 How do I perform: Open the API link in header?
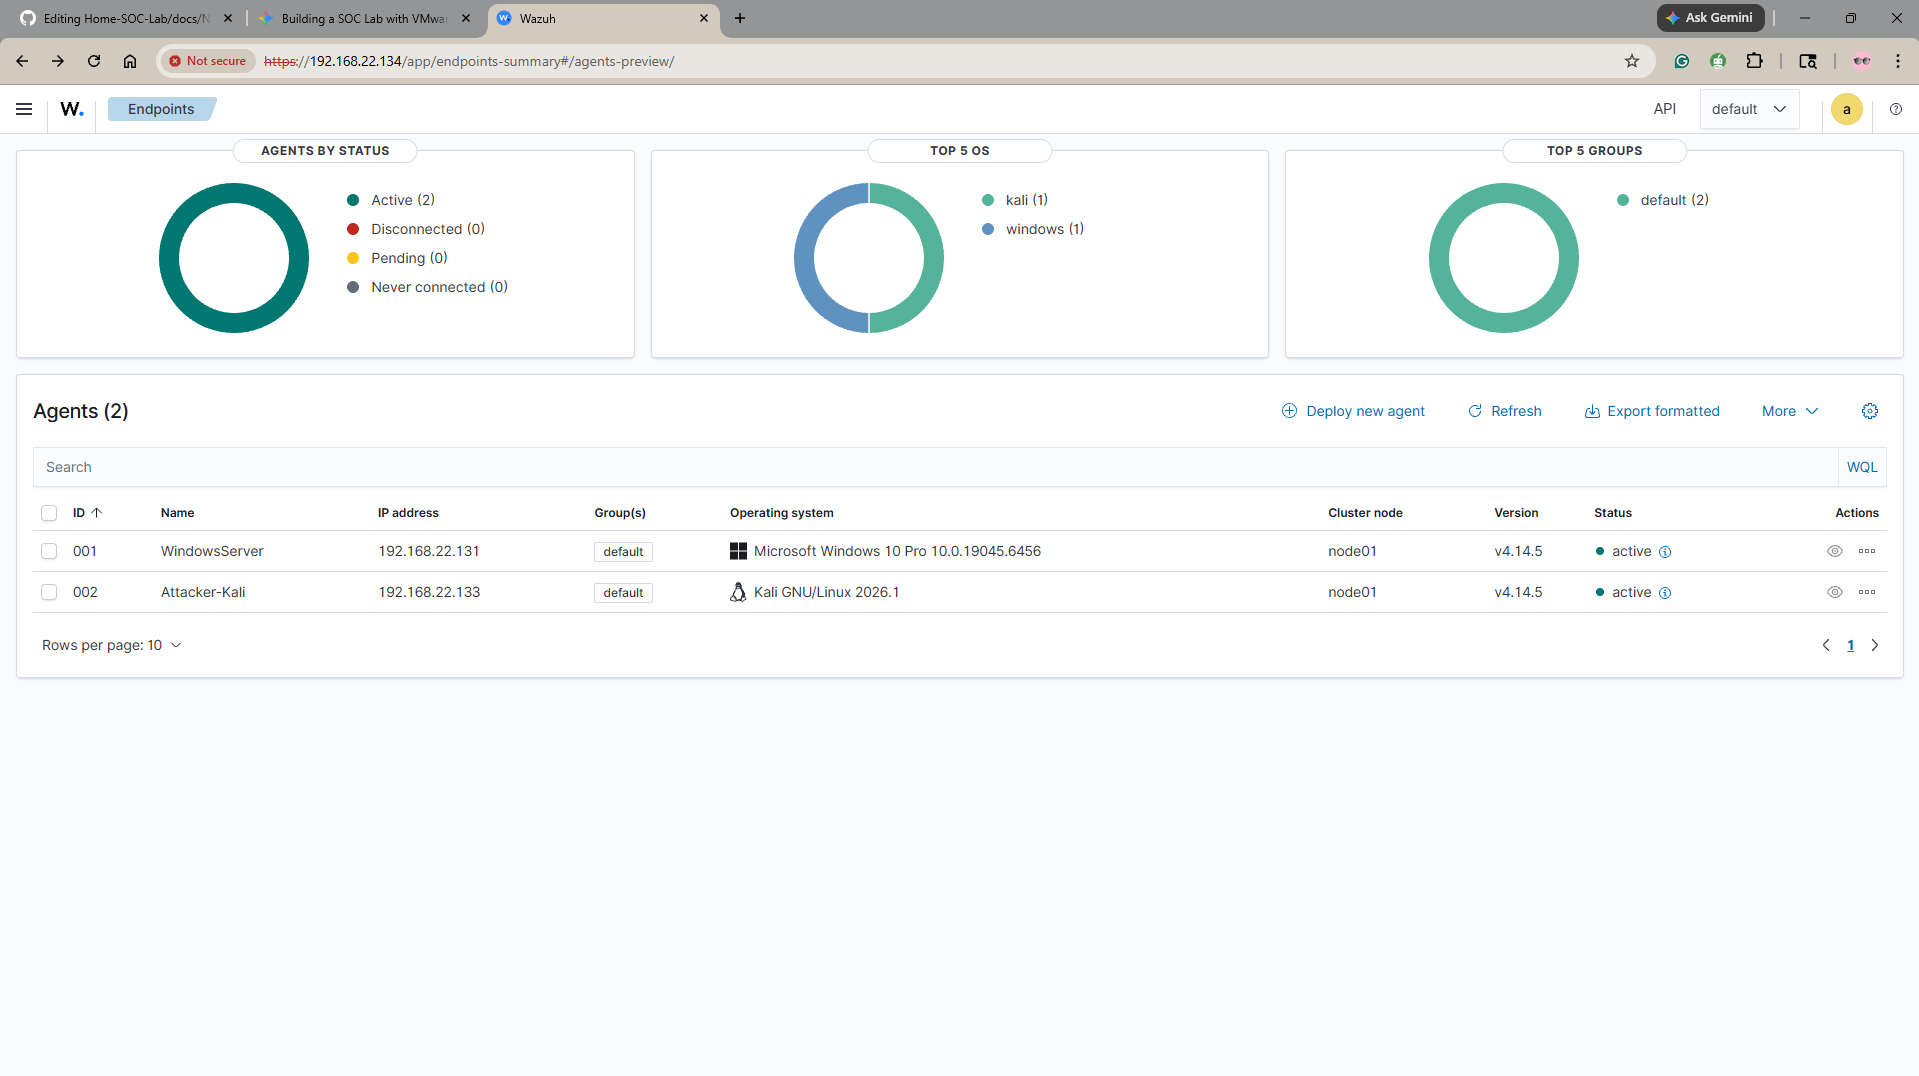[1664, 109]
